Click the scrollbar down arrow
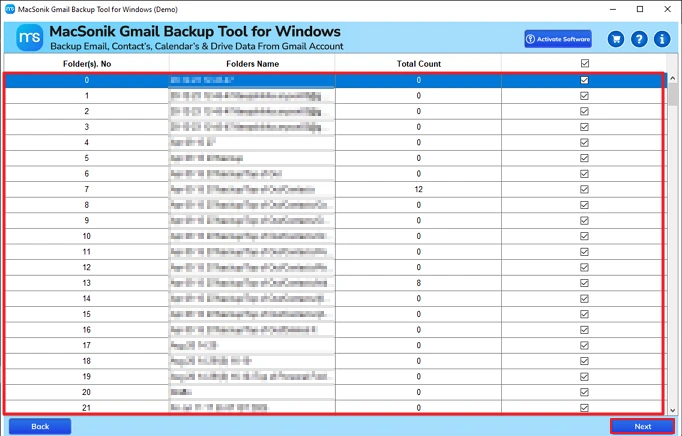The width and height of the screenshot is (682, 436). [674, 410]
